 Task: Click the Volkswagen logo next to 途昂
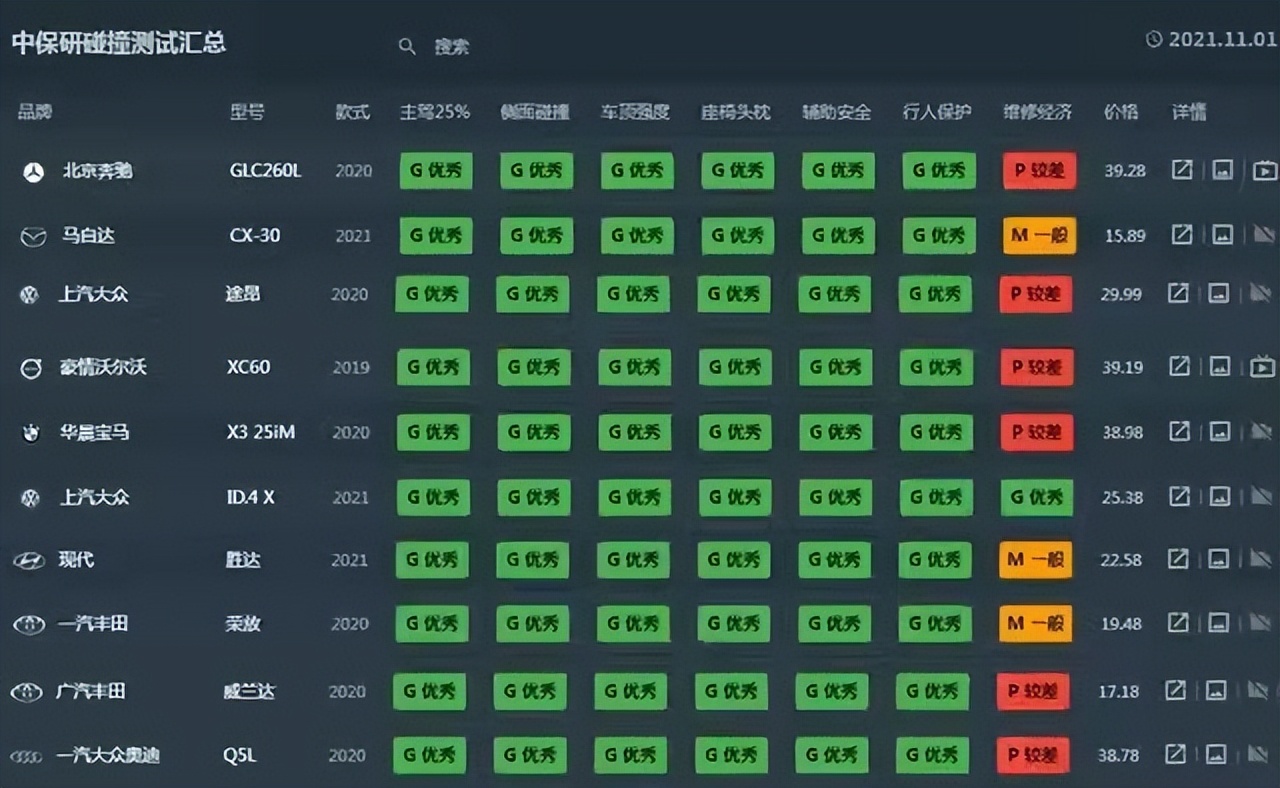(30, 295)
